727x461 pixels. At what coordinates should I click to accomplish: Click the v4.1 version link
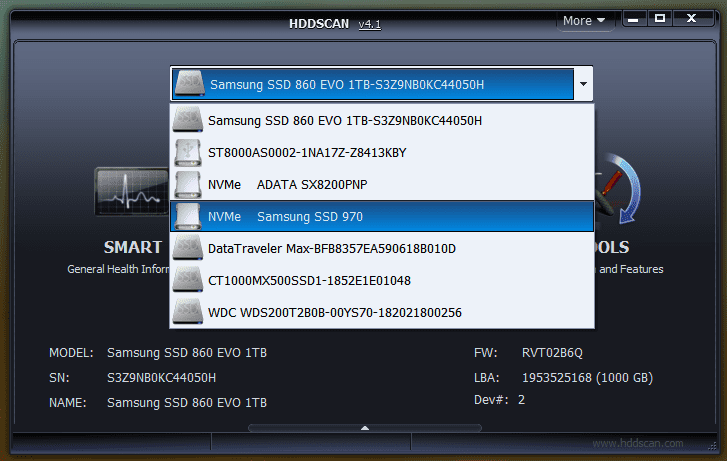point(370,24)
